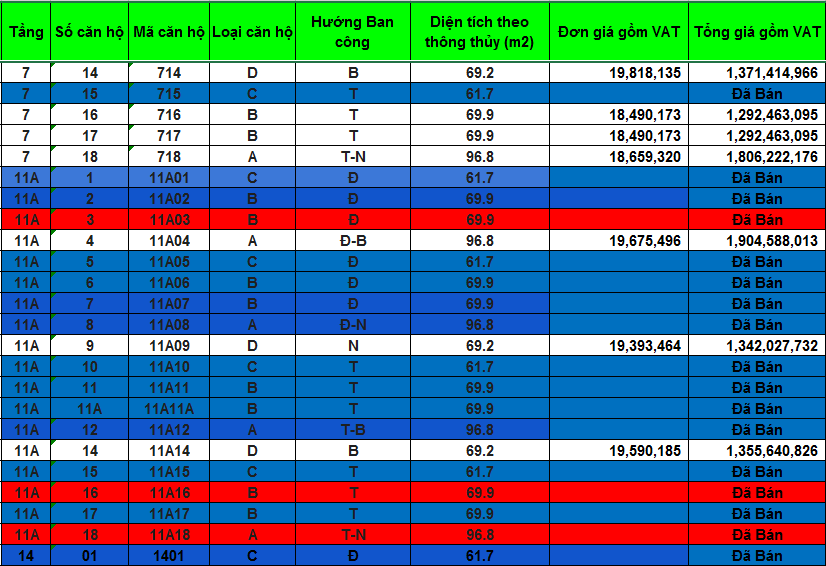
Task: Click balcony direction 'Đ-B' in row 11A04
Action: pyautogui.click(x=353, y=241)
